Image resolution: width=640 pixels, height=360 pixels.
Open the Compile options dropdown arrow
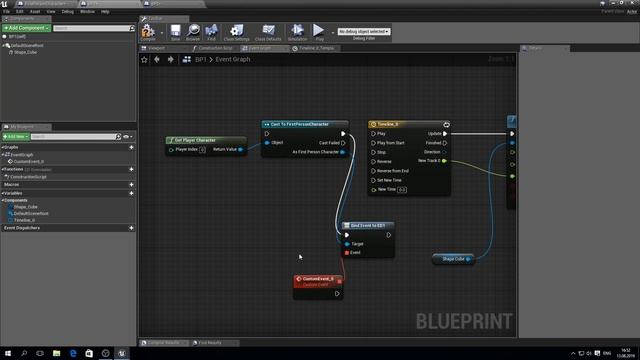coord(162,33)
